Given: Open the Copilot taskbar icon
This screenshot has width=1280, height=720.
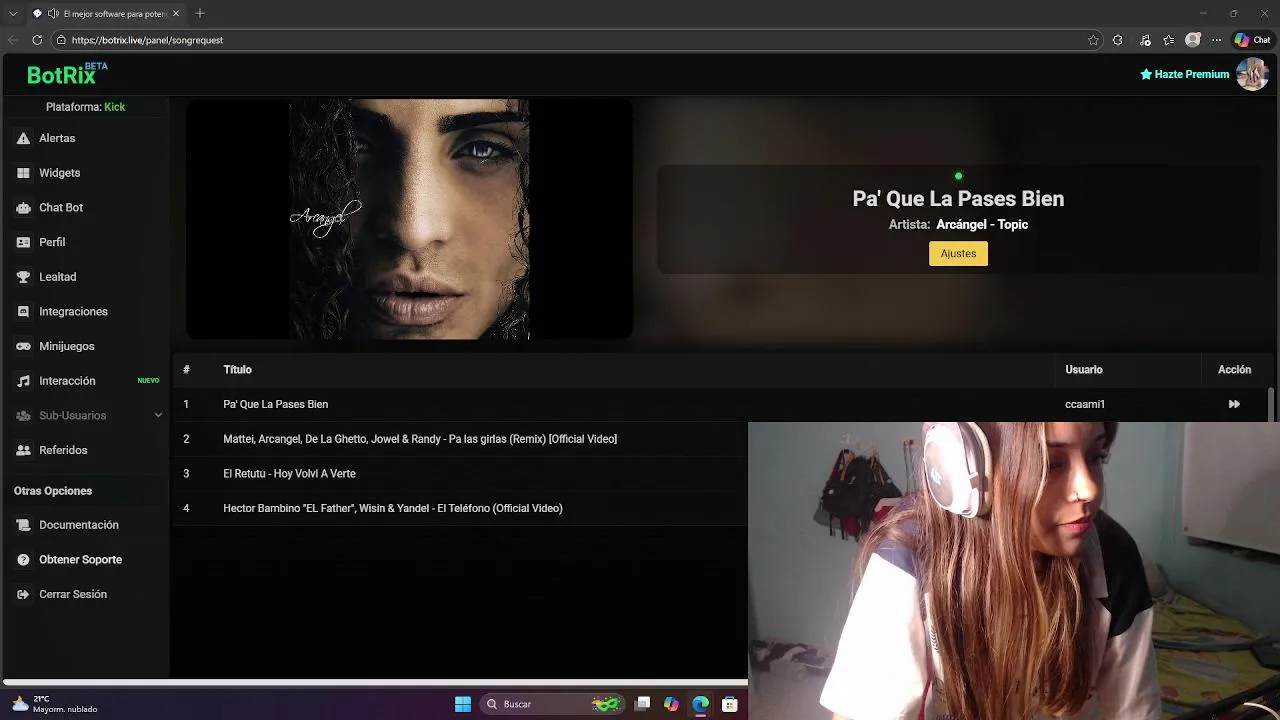Looking at the screenshot, I should point(671,704).
